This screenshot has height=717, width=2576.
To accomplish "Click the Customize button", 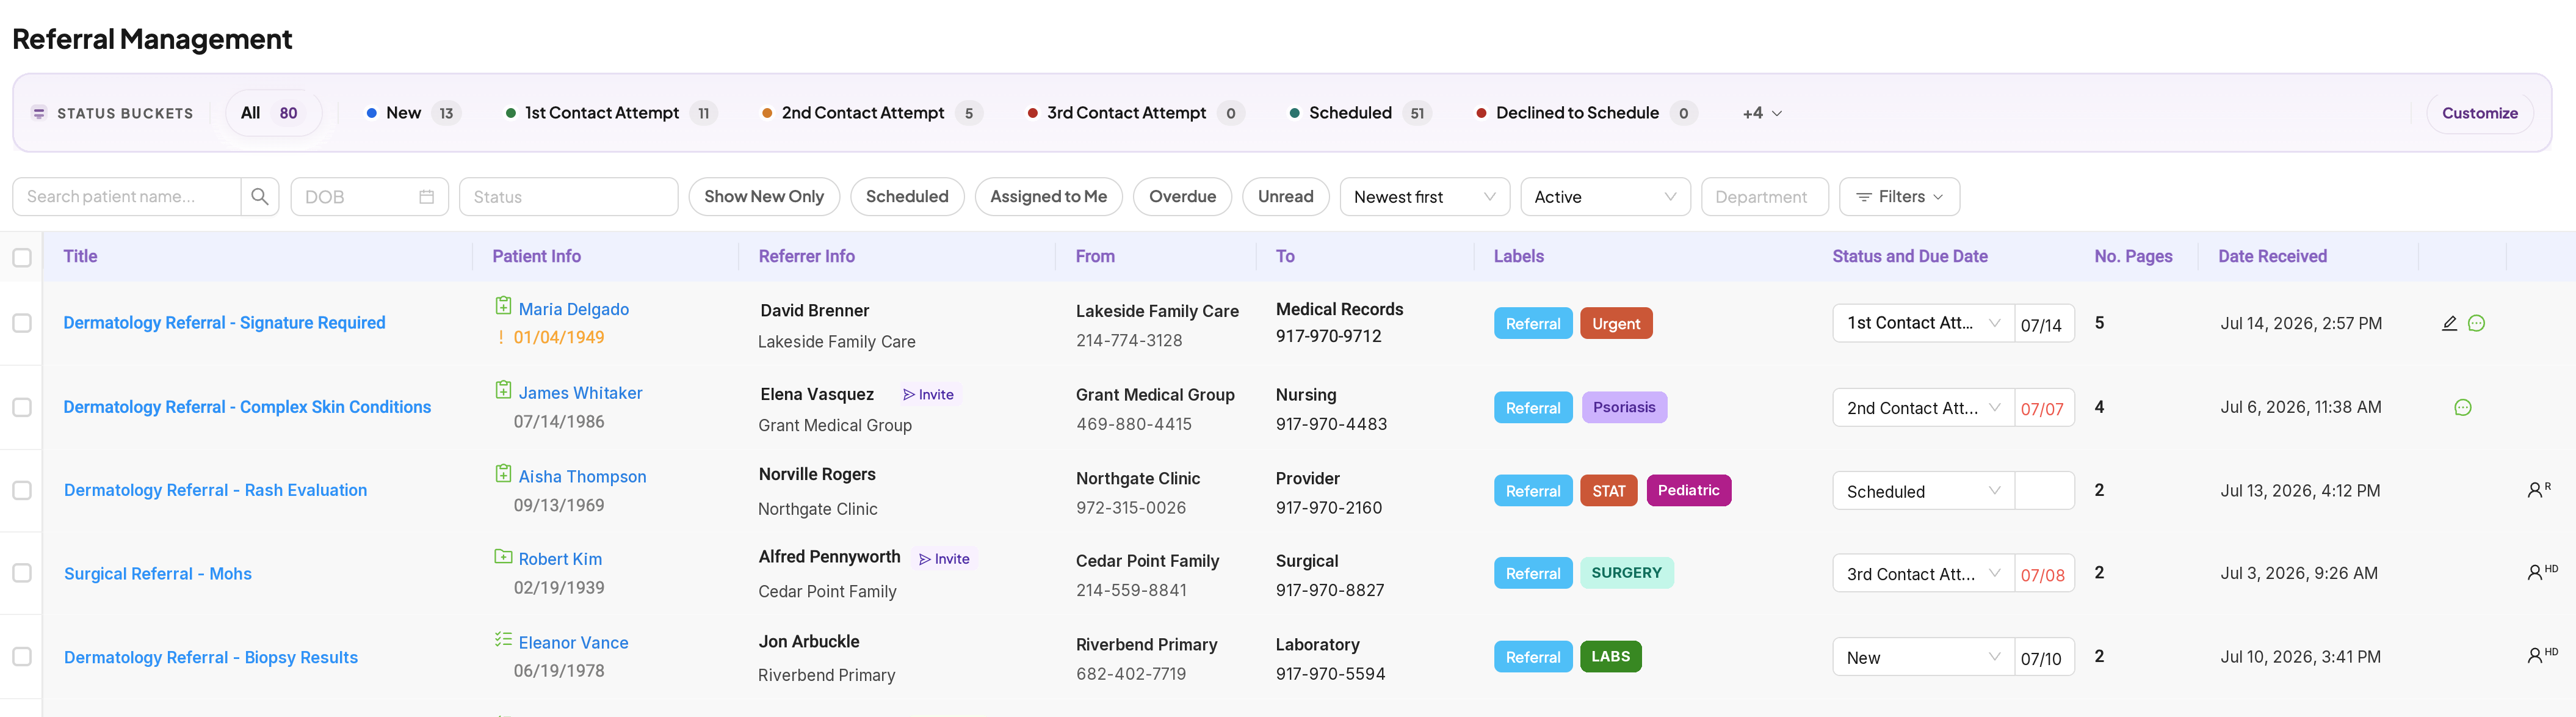I will pos(2479,113).
